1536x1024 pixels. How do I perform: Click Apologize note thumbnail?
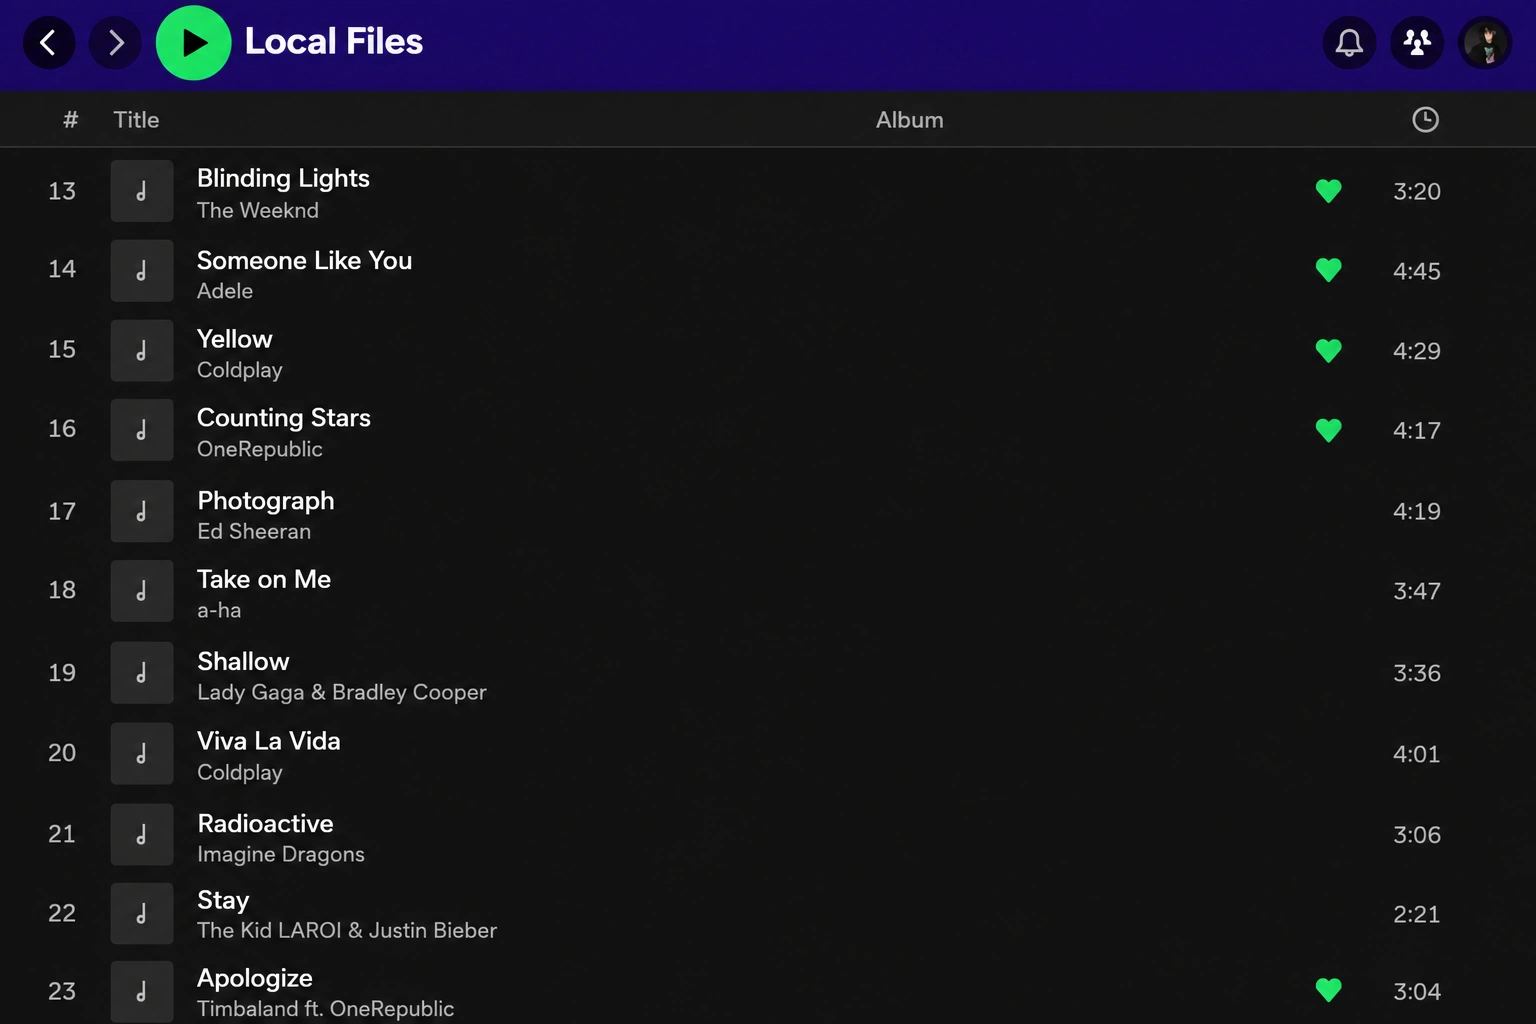tap(142, 992)
